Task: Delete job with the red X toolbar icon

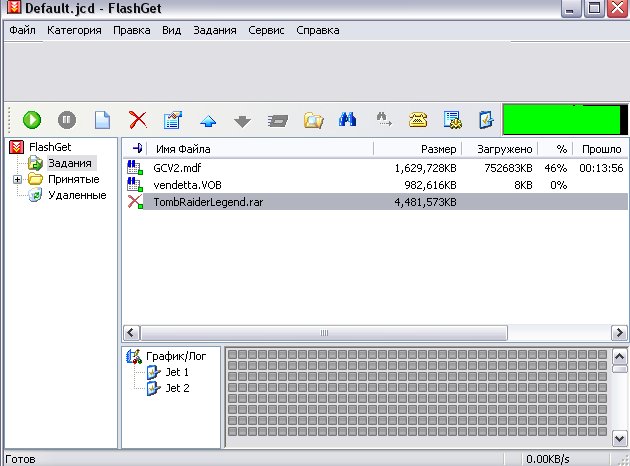Action: pyautogui.click(x=138, y=120)
